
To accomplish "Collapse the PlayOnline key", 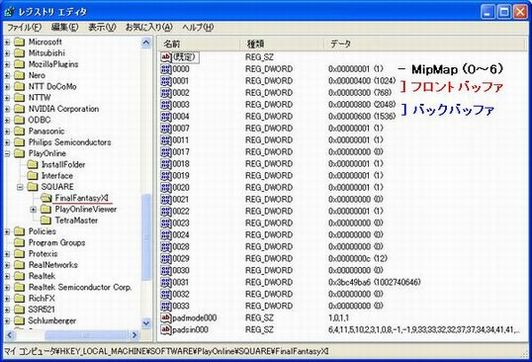I will point(7,153).
